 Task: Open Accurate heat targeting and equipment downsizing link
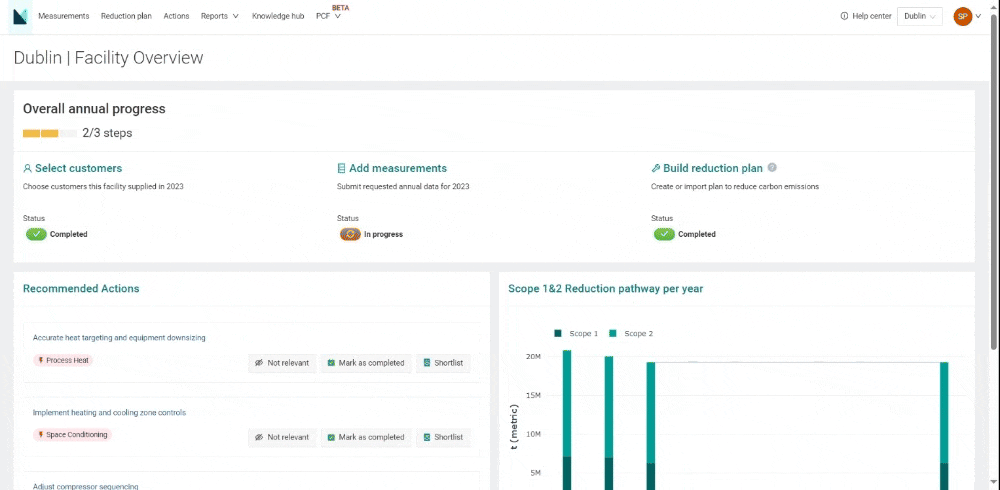(x=119, y=338)
